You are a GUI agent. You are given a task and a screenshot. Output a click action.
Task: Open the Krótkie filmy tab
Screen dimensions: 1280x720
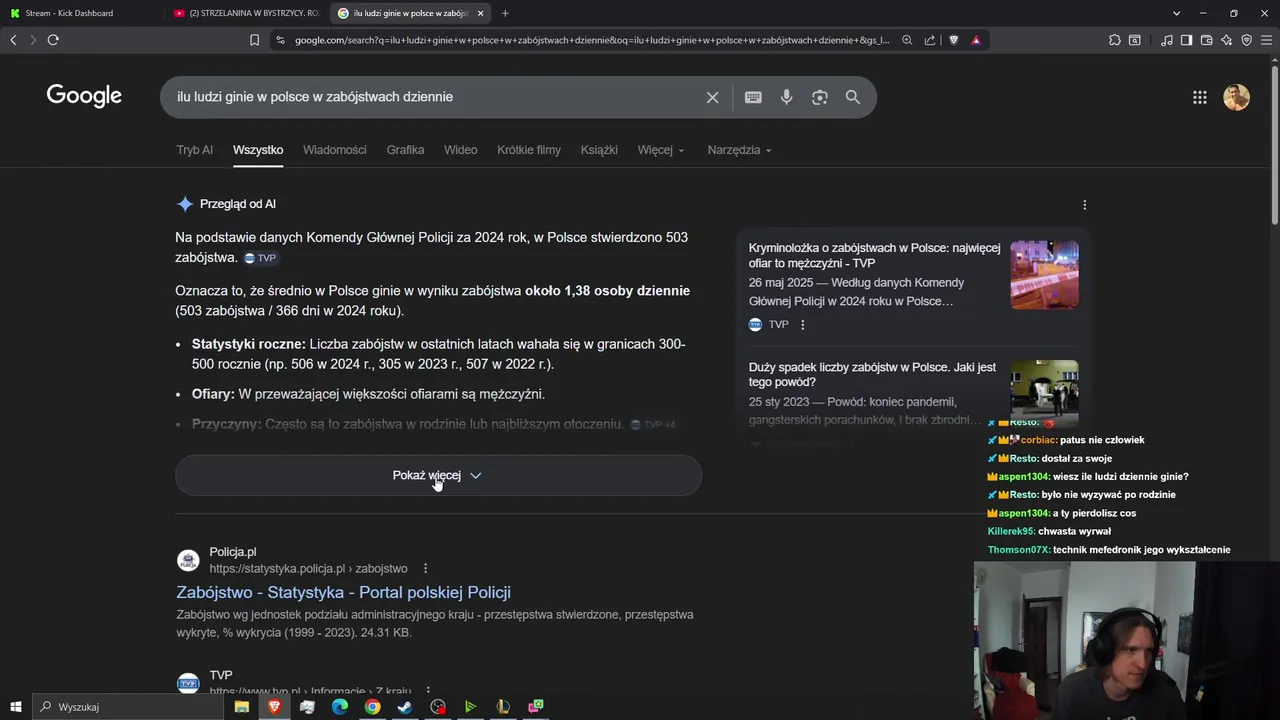pos(529,150)
